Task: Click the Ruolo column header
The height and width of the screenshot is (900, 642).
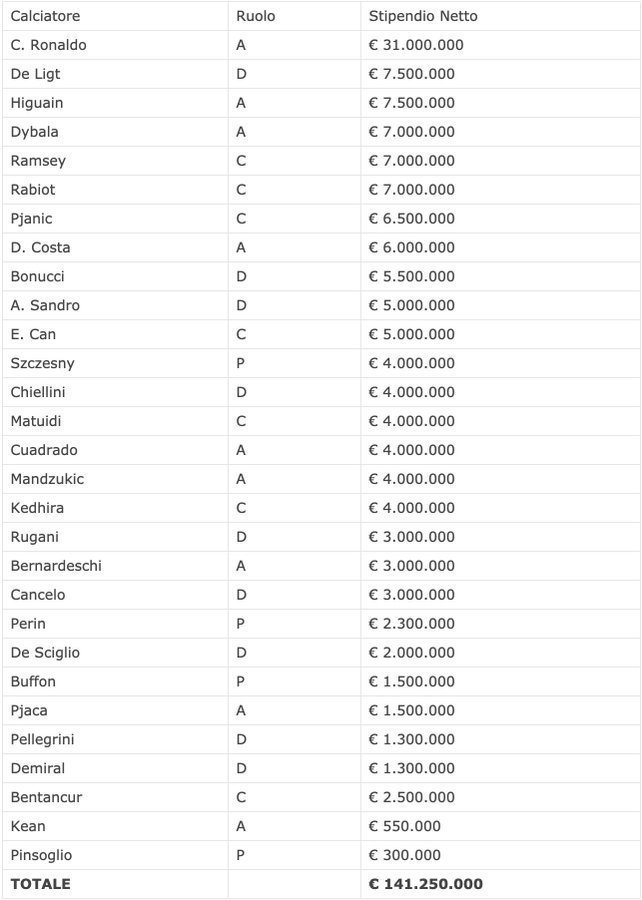Action: [255, 16]
